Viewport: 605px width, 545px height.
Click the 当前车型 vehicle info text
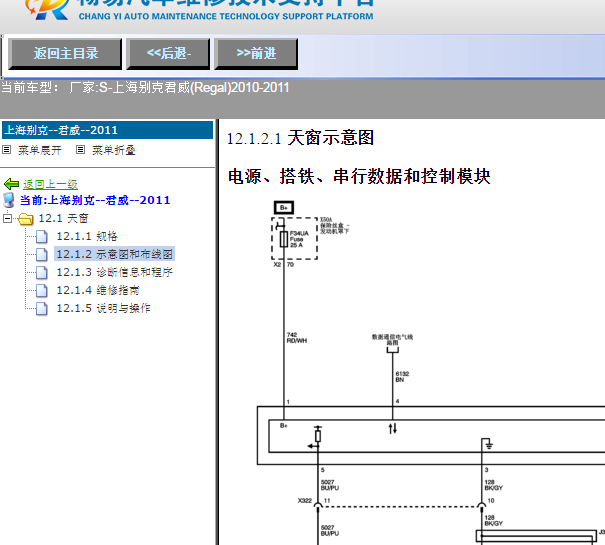[x=145, y=88]
